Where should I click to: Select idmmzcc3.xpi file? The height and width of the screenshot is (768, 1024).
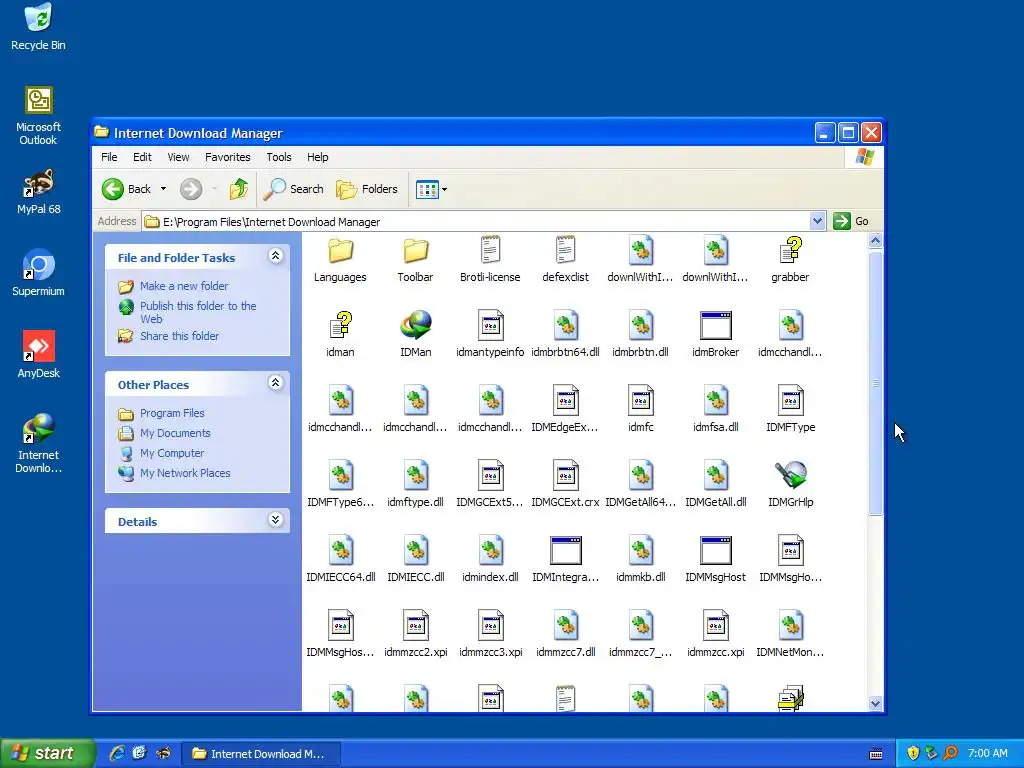pyautogui.click(x=490, y=635)
